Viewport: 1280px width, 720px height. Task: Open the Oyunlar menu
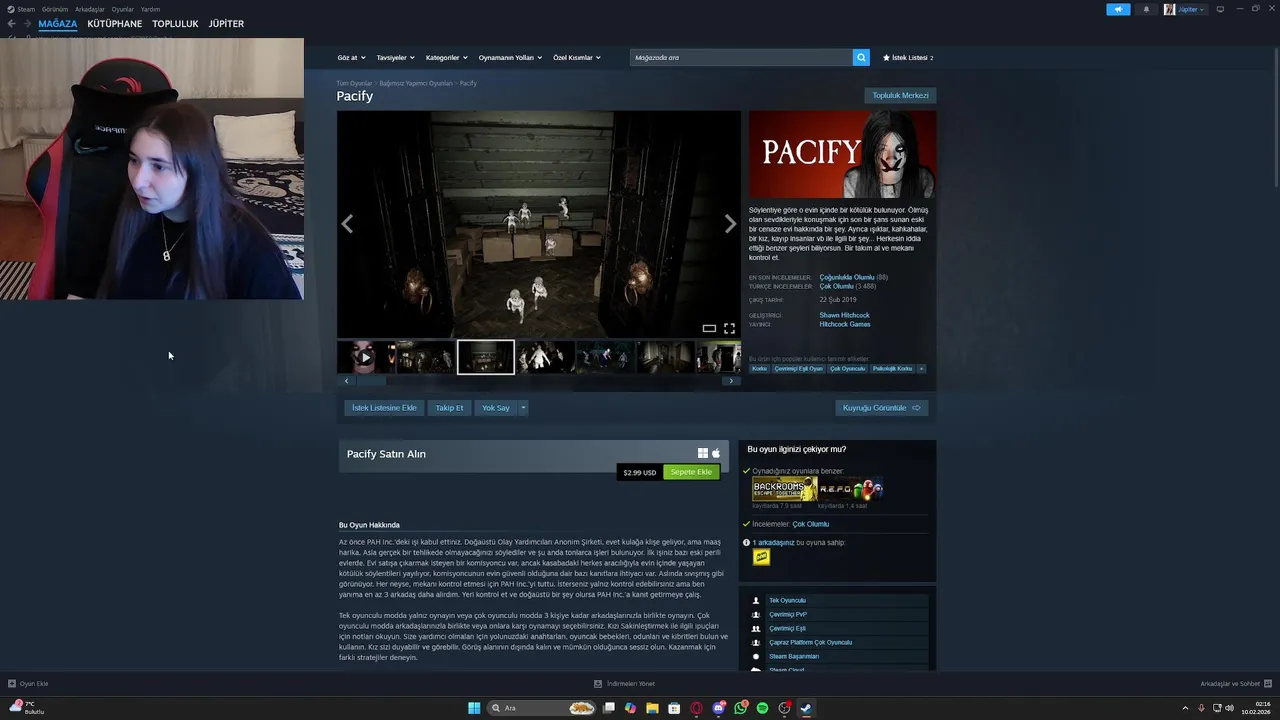tap(123, 9)
